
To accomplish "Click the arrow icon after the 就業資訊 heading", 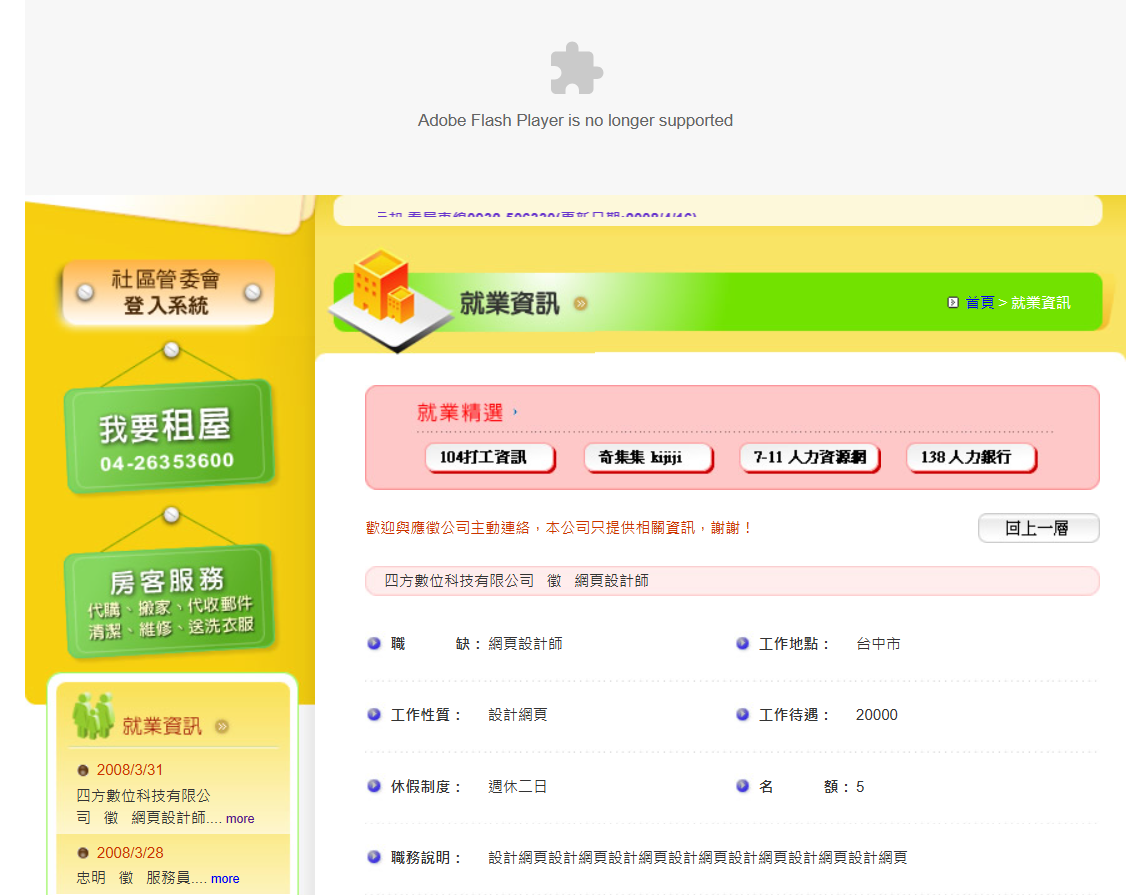I will [x=580, y=303].
